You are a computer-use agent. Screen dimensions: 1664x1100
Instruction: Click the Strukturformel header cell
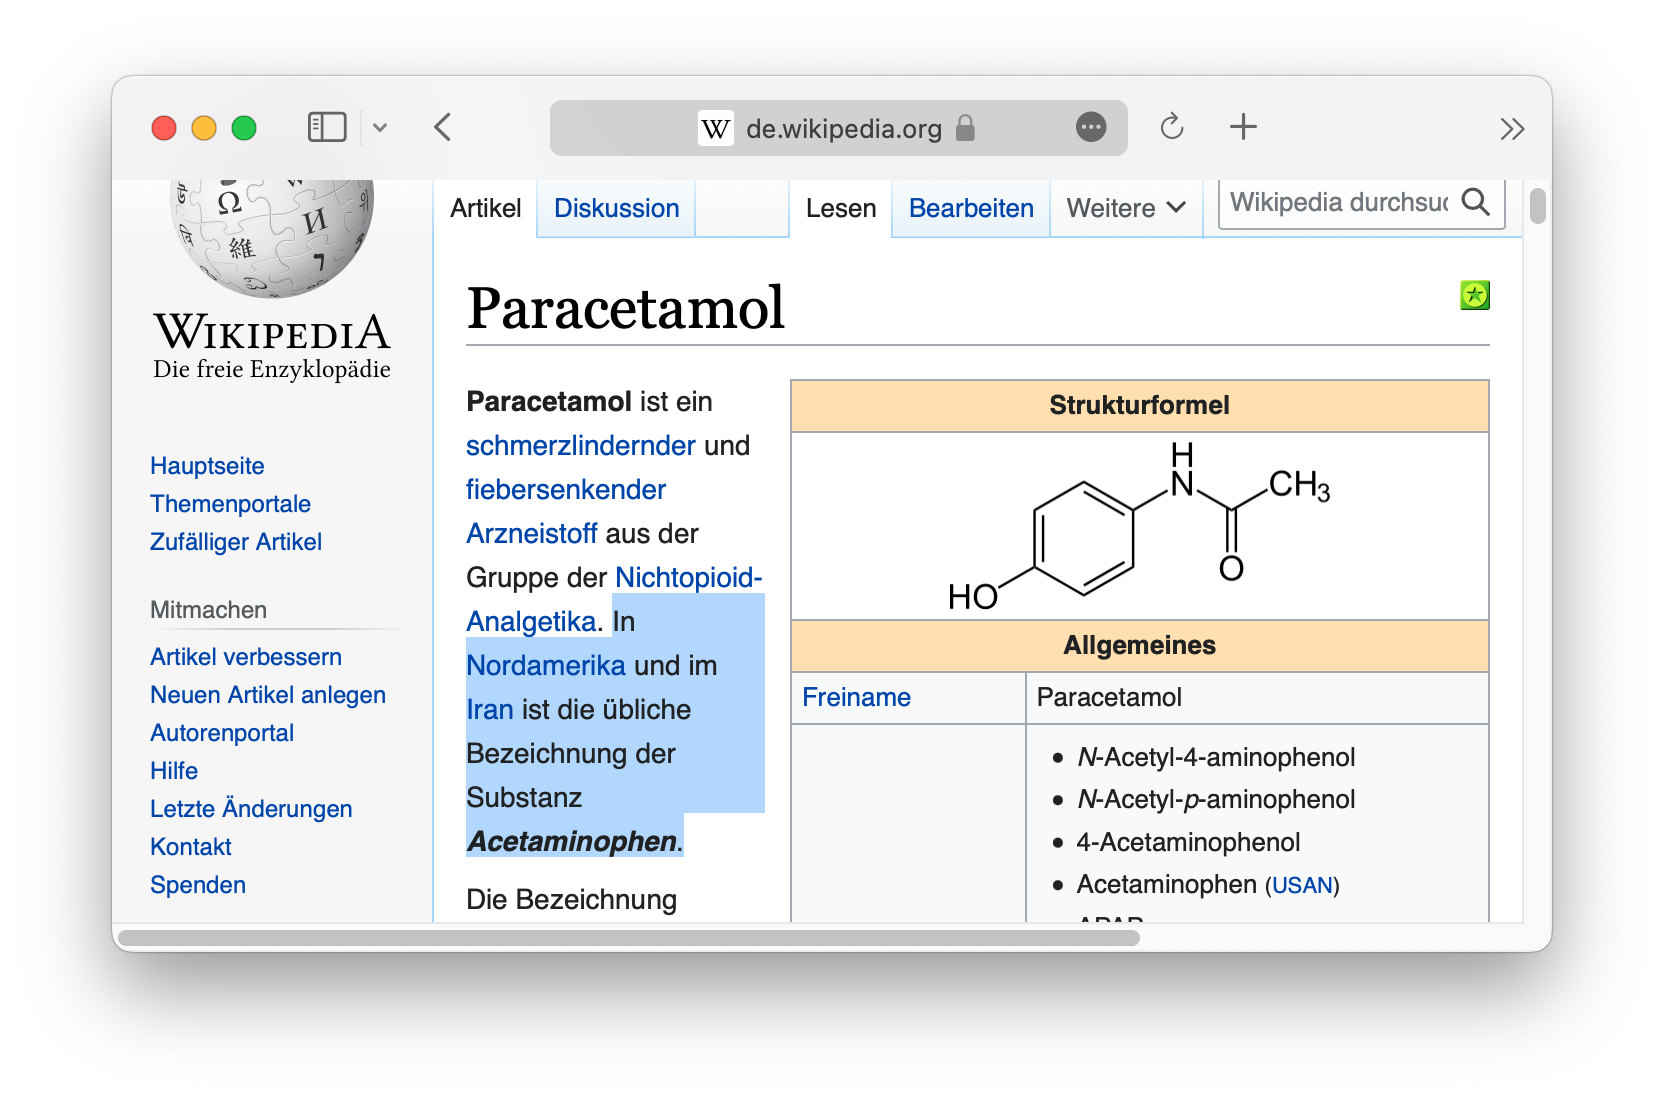pos(1139,405)
